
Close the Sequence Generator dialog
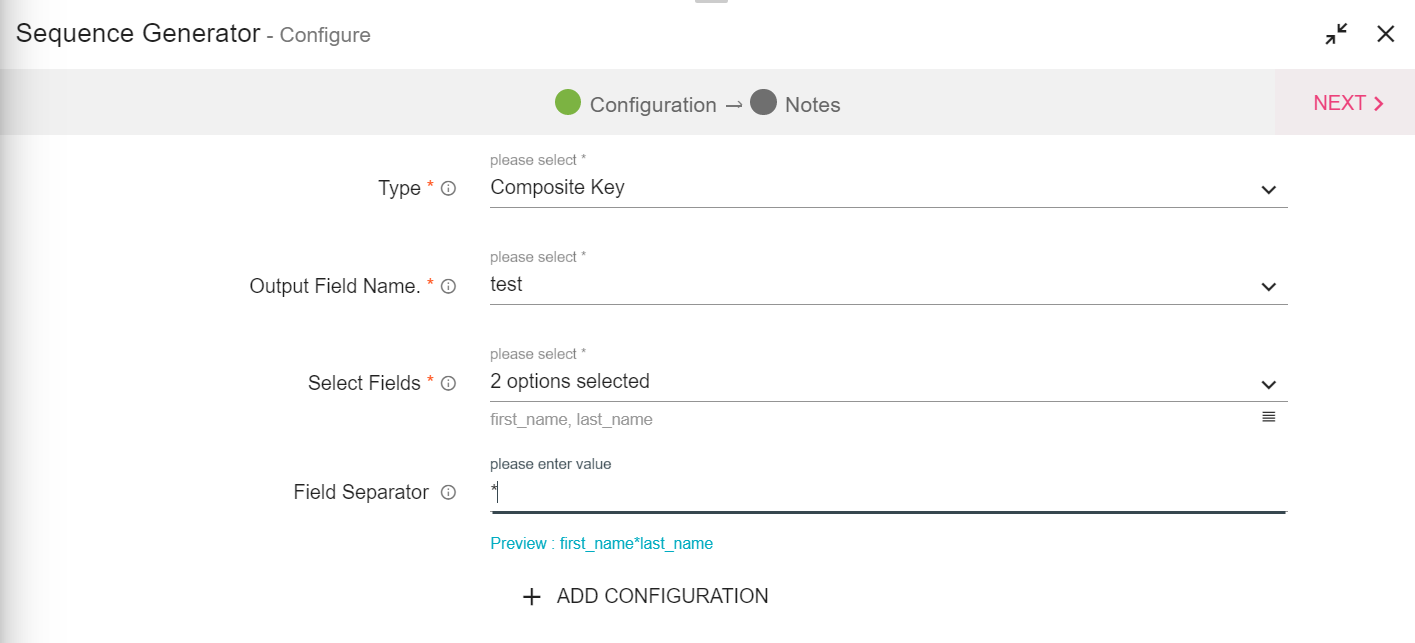(1385, 34)
